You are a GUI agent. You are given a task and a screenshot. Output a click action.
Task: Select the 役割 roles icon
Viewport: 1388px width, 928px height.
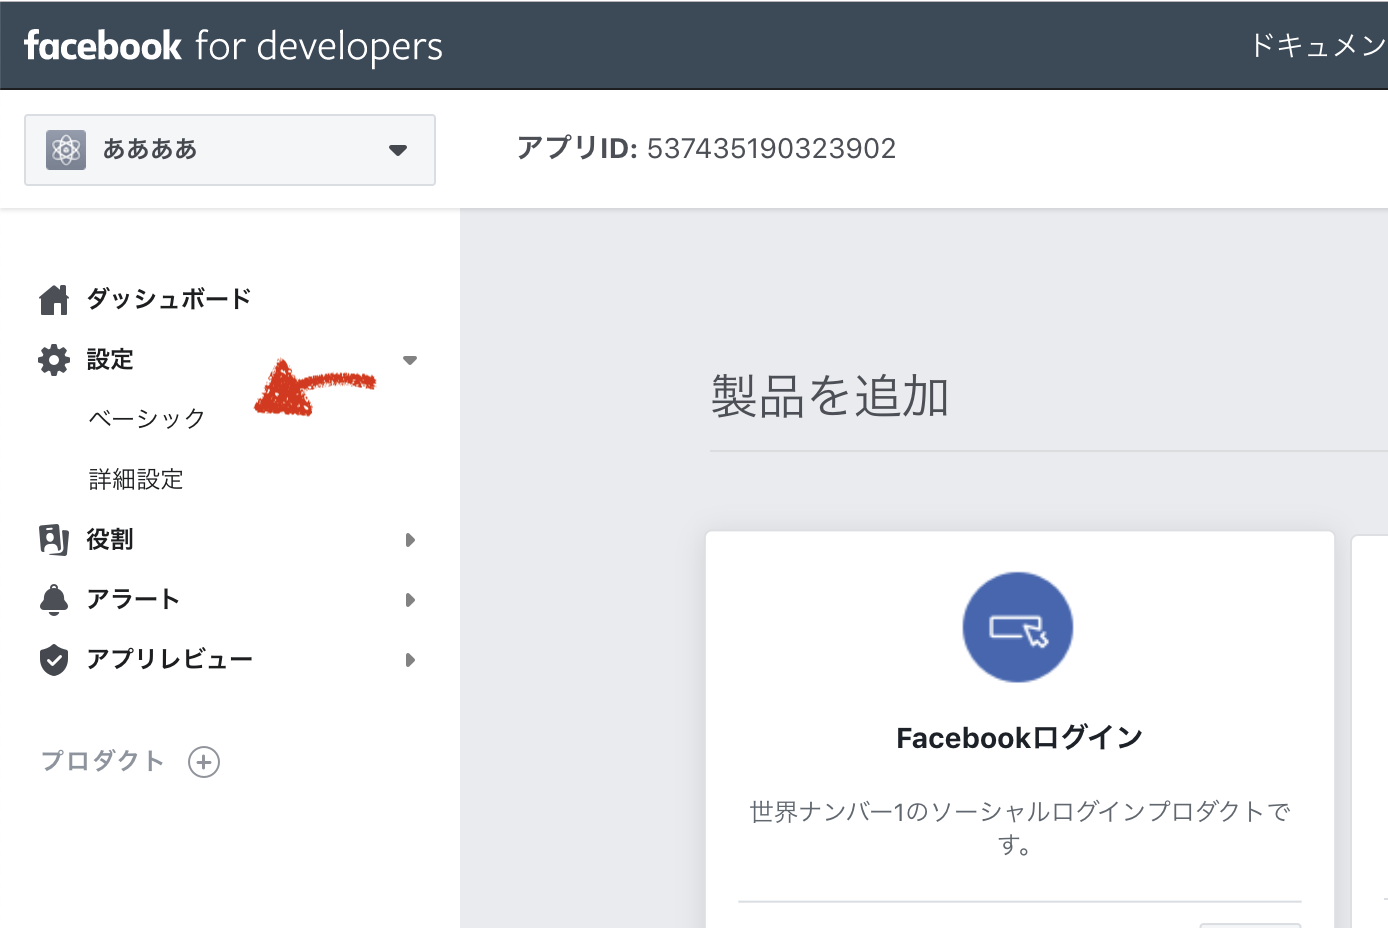point(53,538)
